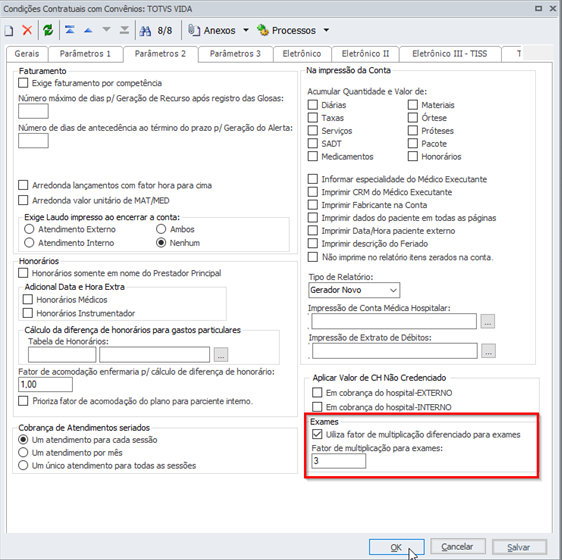562x560 pixels.
Task: Click Fator de multiplicação para exames field
Action: tap(339, 461)
